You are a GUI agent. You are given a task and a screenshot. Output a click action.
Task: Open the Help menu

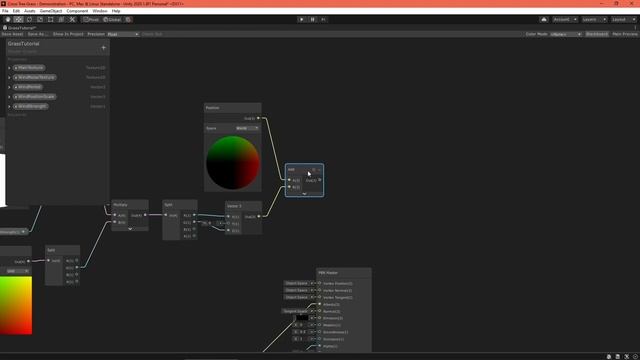[116, 11]
